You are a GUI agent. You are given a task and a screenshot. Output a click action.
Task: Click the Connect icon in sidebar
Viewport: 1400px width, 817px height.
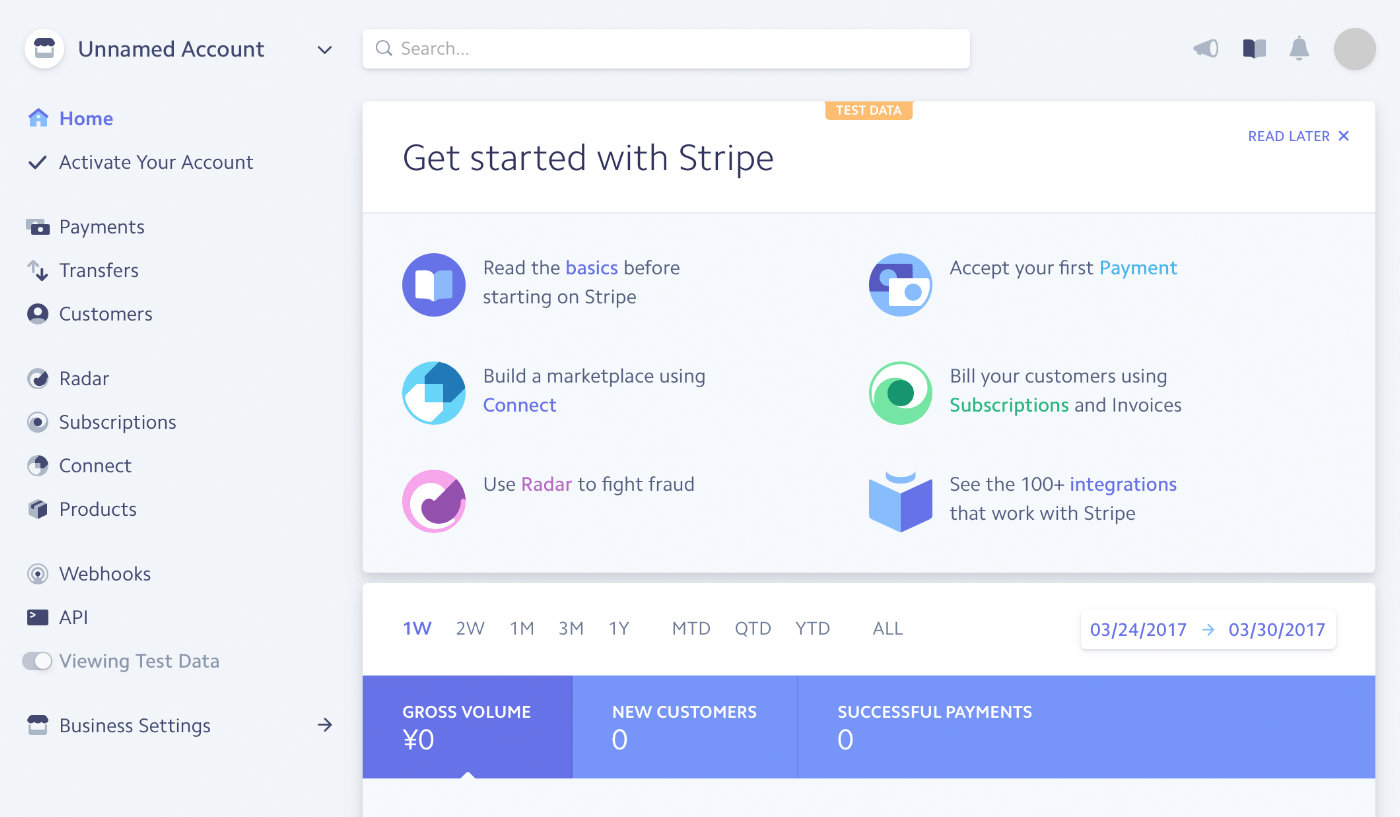(x=38, y=466)
